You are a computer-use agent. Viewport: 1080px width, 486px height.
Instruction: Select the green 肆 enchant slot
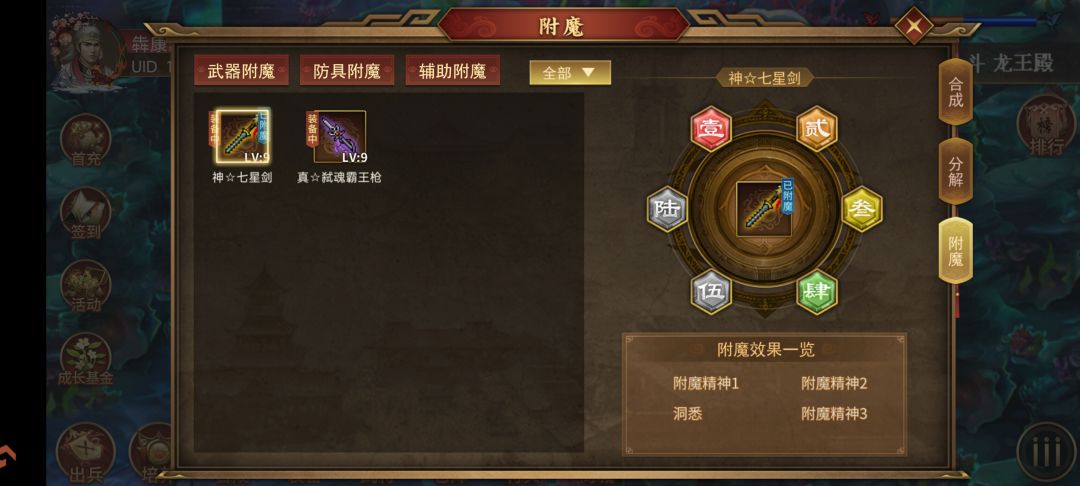(x=817, y=291)
